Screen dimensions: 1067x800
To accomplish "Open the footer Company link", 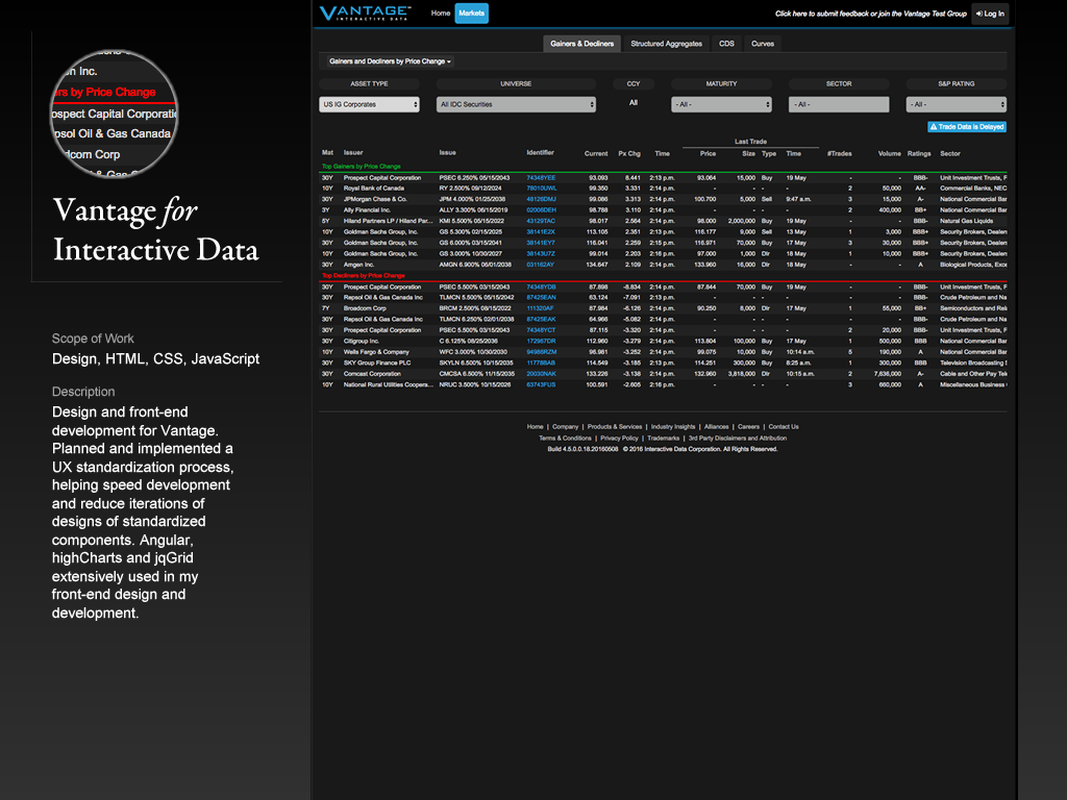I will (565, 427).
